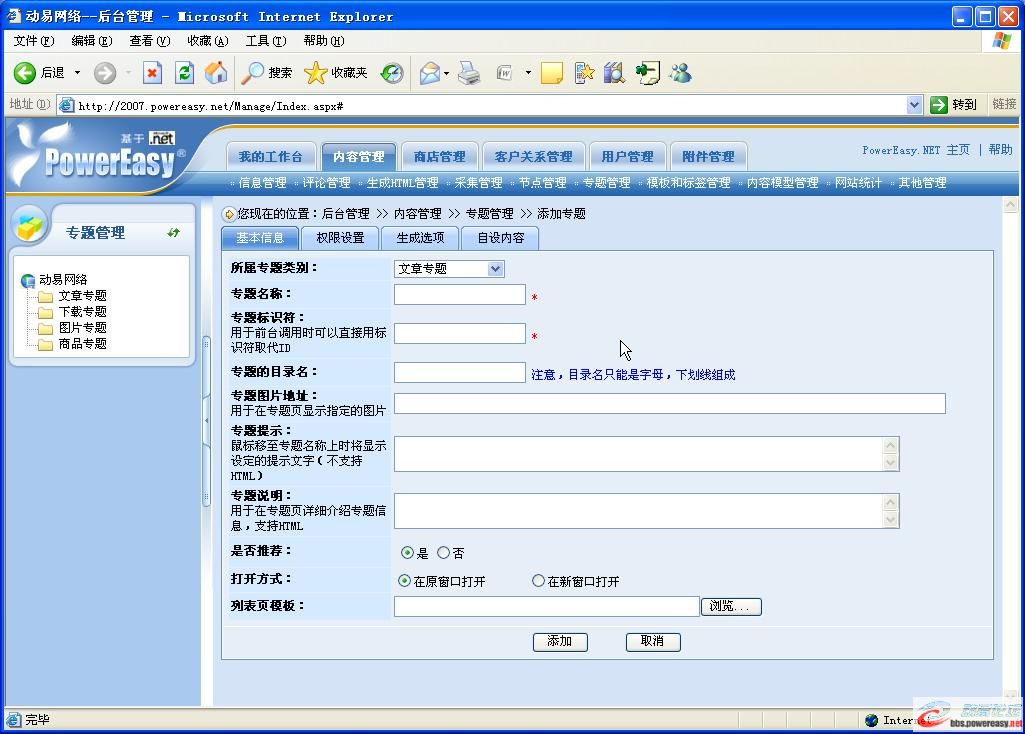Choose 在新窗口打开 open method option
Viewport: 1025px width, 734px height.
pos(536,580)
